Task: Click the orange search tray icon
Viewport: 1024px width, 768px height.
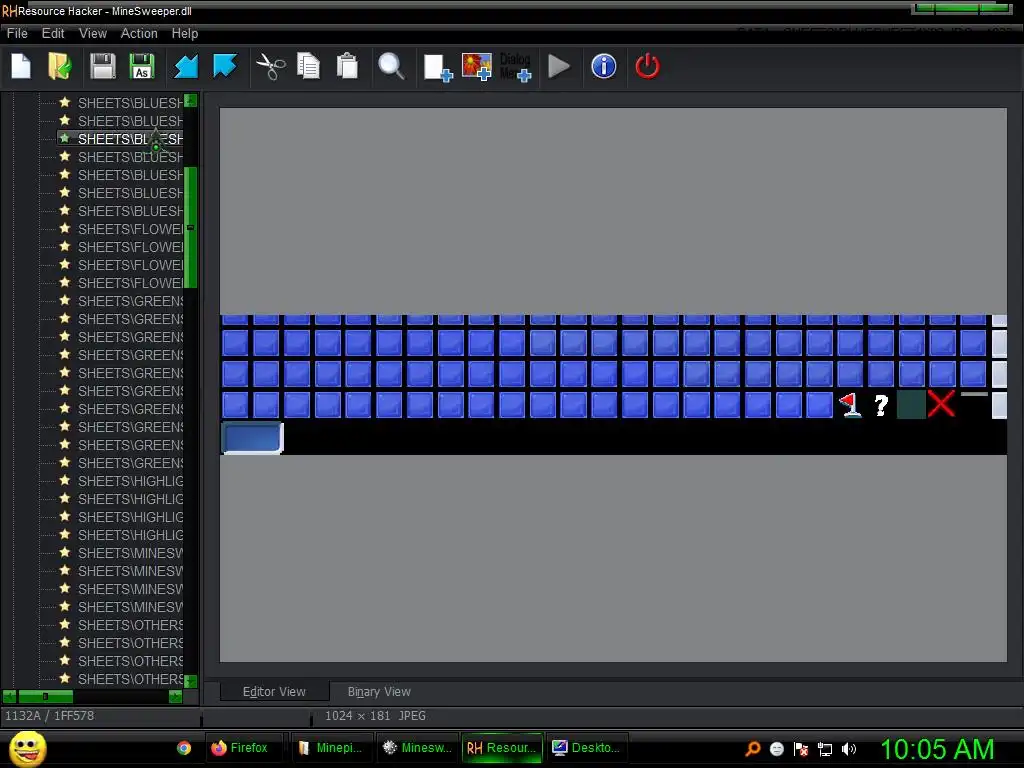Action: pyautogui.click(x=752, y=748)
